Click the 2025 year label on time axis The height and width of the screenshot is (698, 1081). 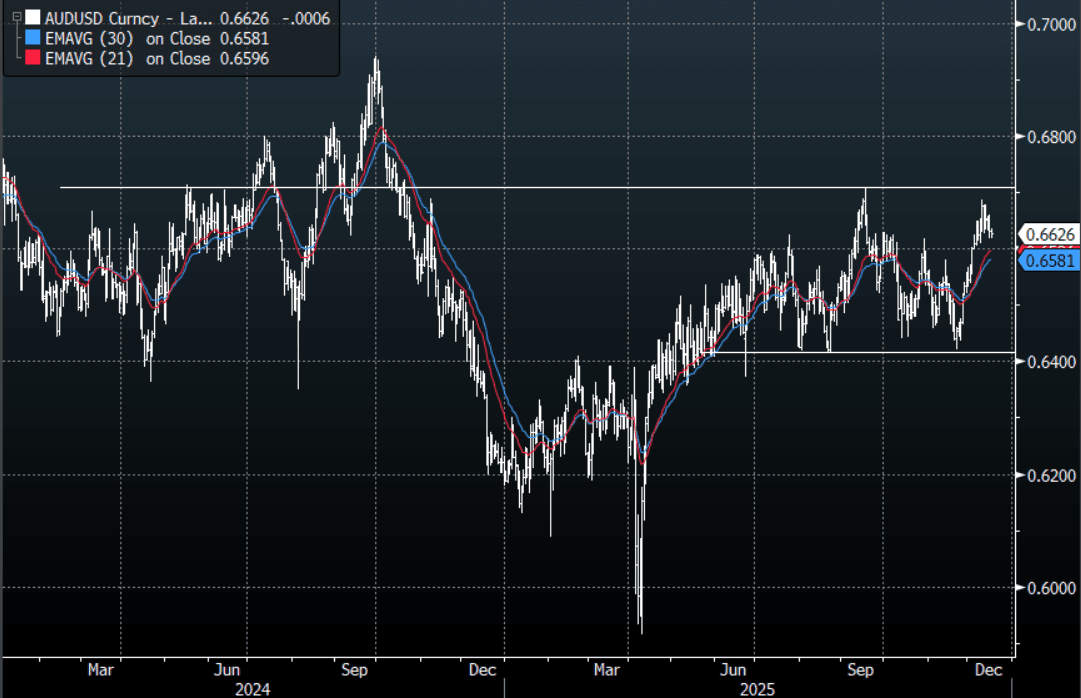click(757, 689)
